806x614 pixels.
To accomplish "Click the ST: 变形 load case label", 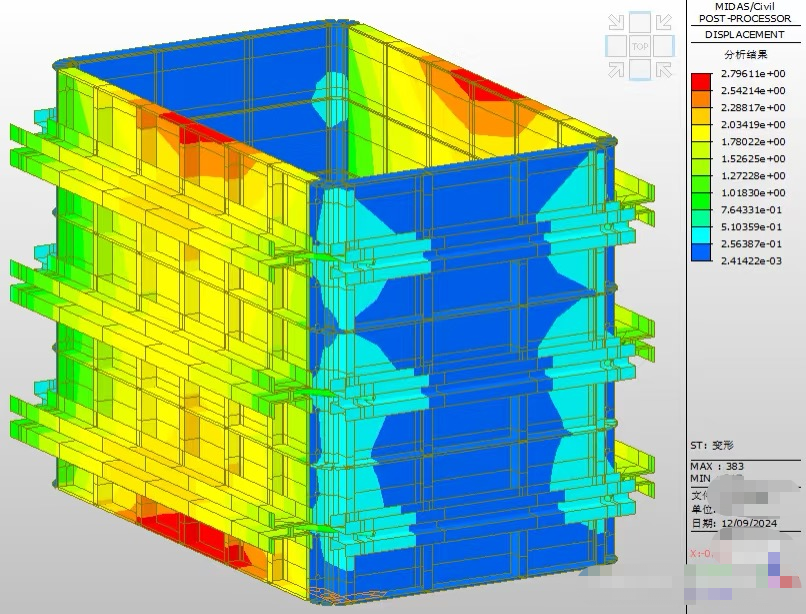I will [x=712, y=445].
